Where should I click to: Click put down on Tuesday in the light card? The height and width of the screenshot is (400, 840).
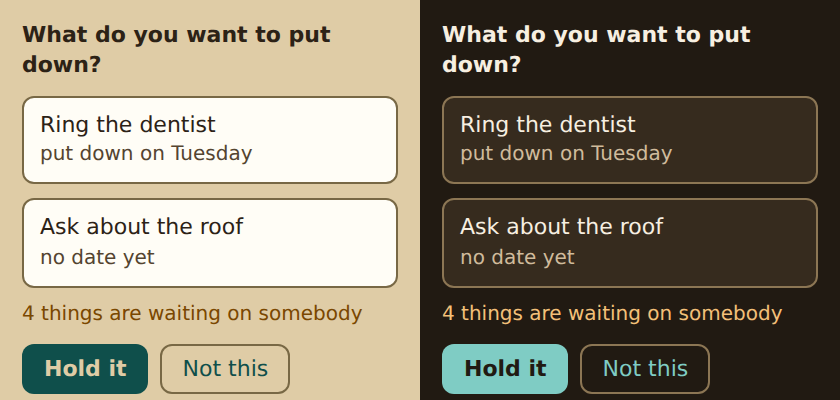[146, 154]
